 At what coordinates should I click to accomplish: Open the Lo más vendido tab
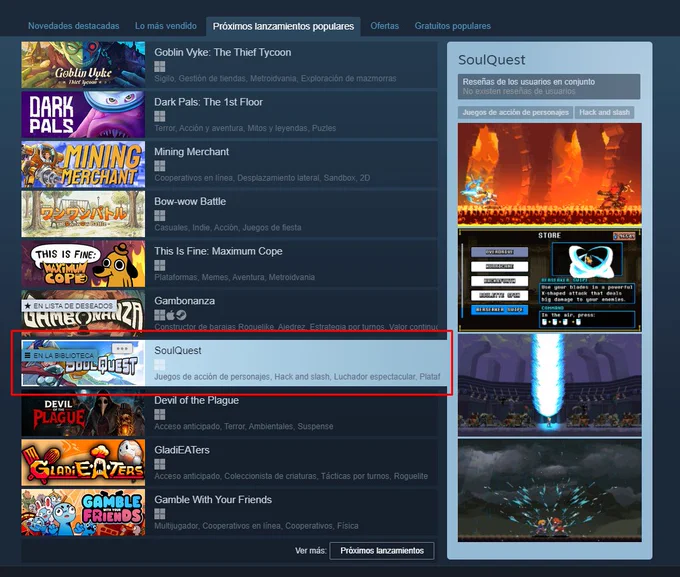tap(166, 26)
